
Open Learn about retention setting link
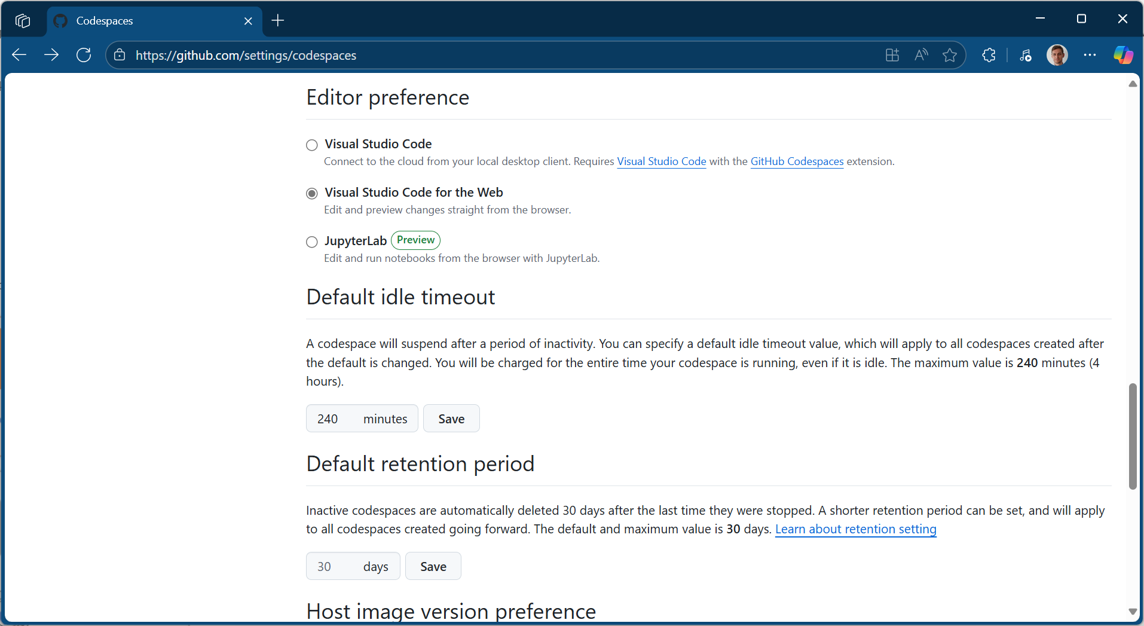(x=855, y=529)
